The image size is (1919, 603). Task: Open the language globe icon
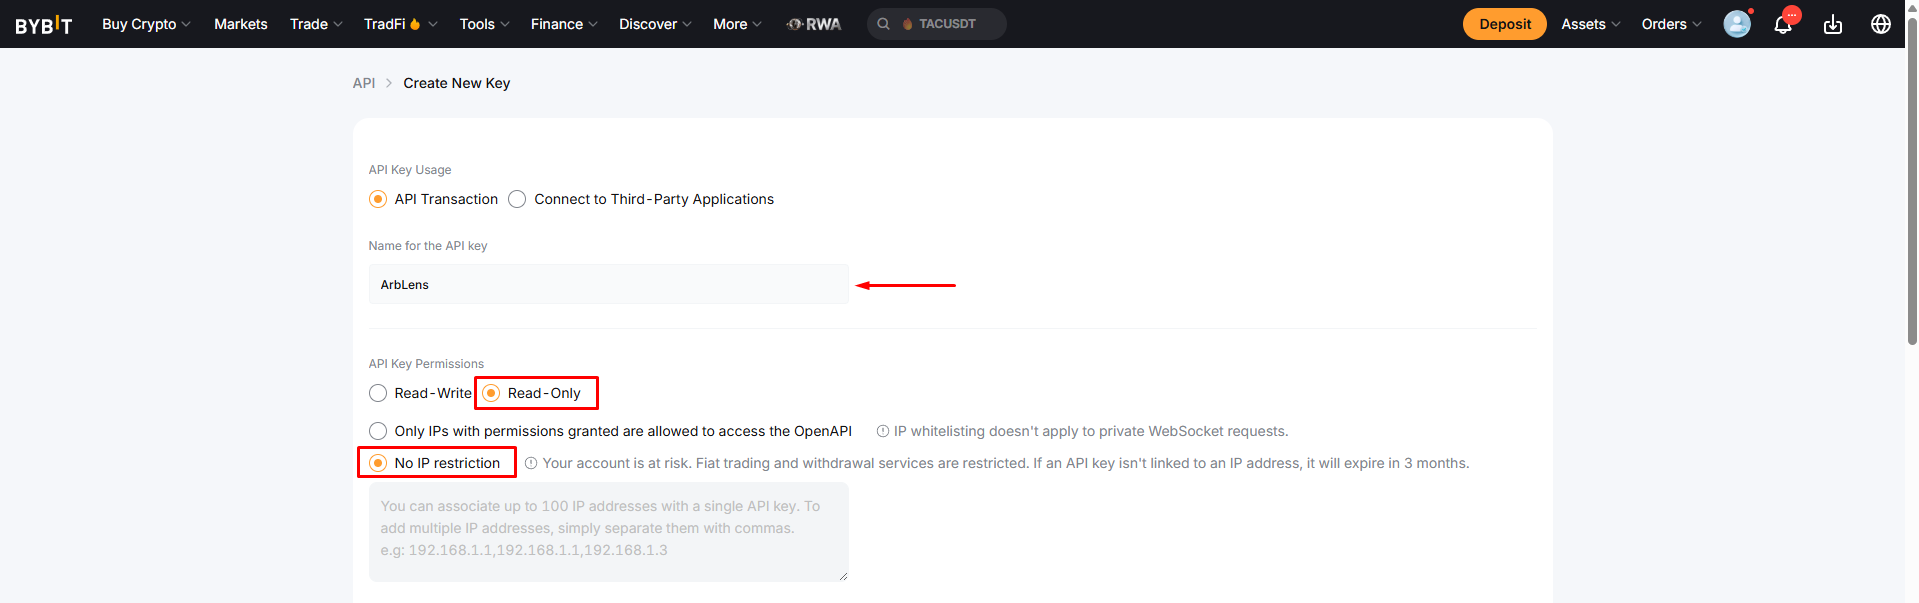1881,24
